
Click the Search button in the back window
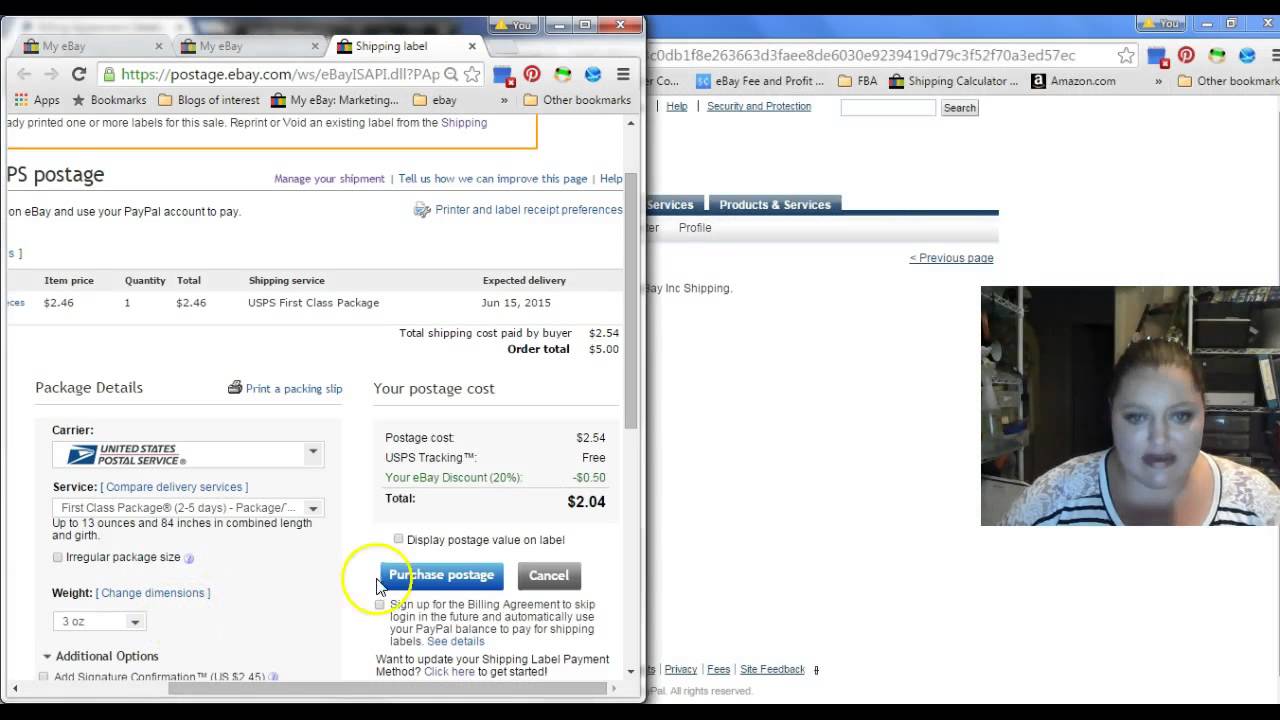click(x=959, y=108)
